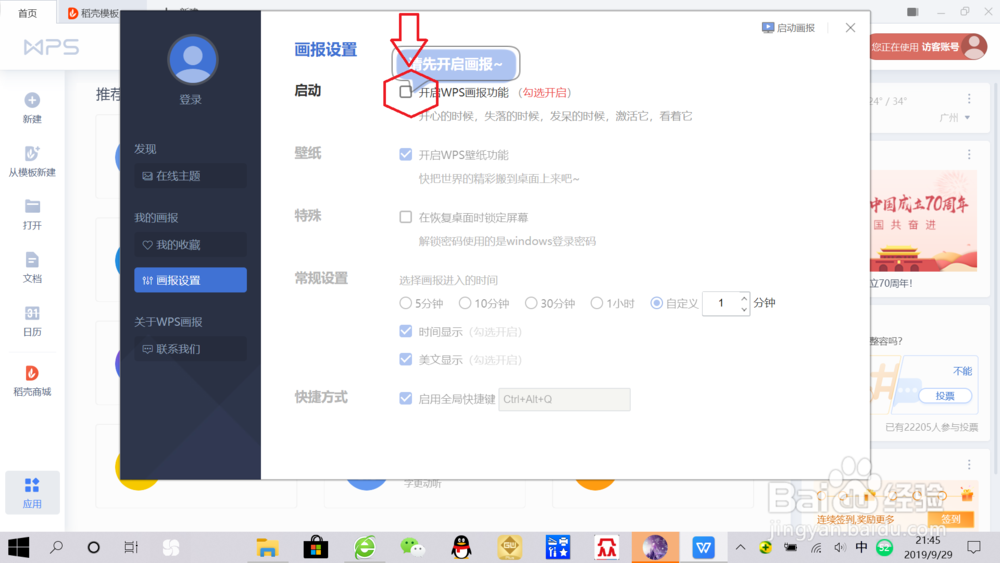Open 联系我们 in sidebar
This screenshot has height=563, width=1000.
coord(190,349)
